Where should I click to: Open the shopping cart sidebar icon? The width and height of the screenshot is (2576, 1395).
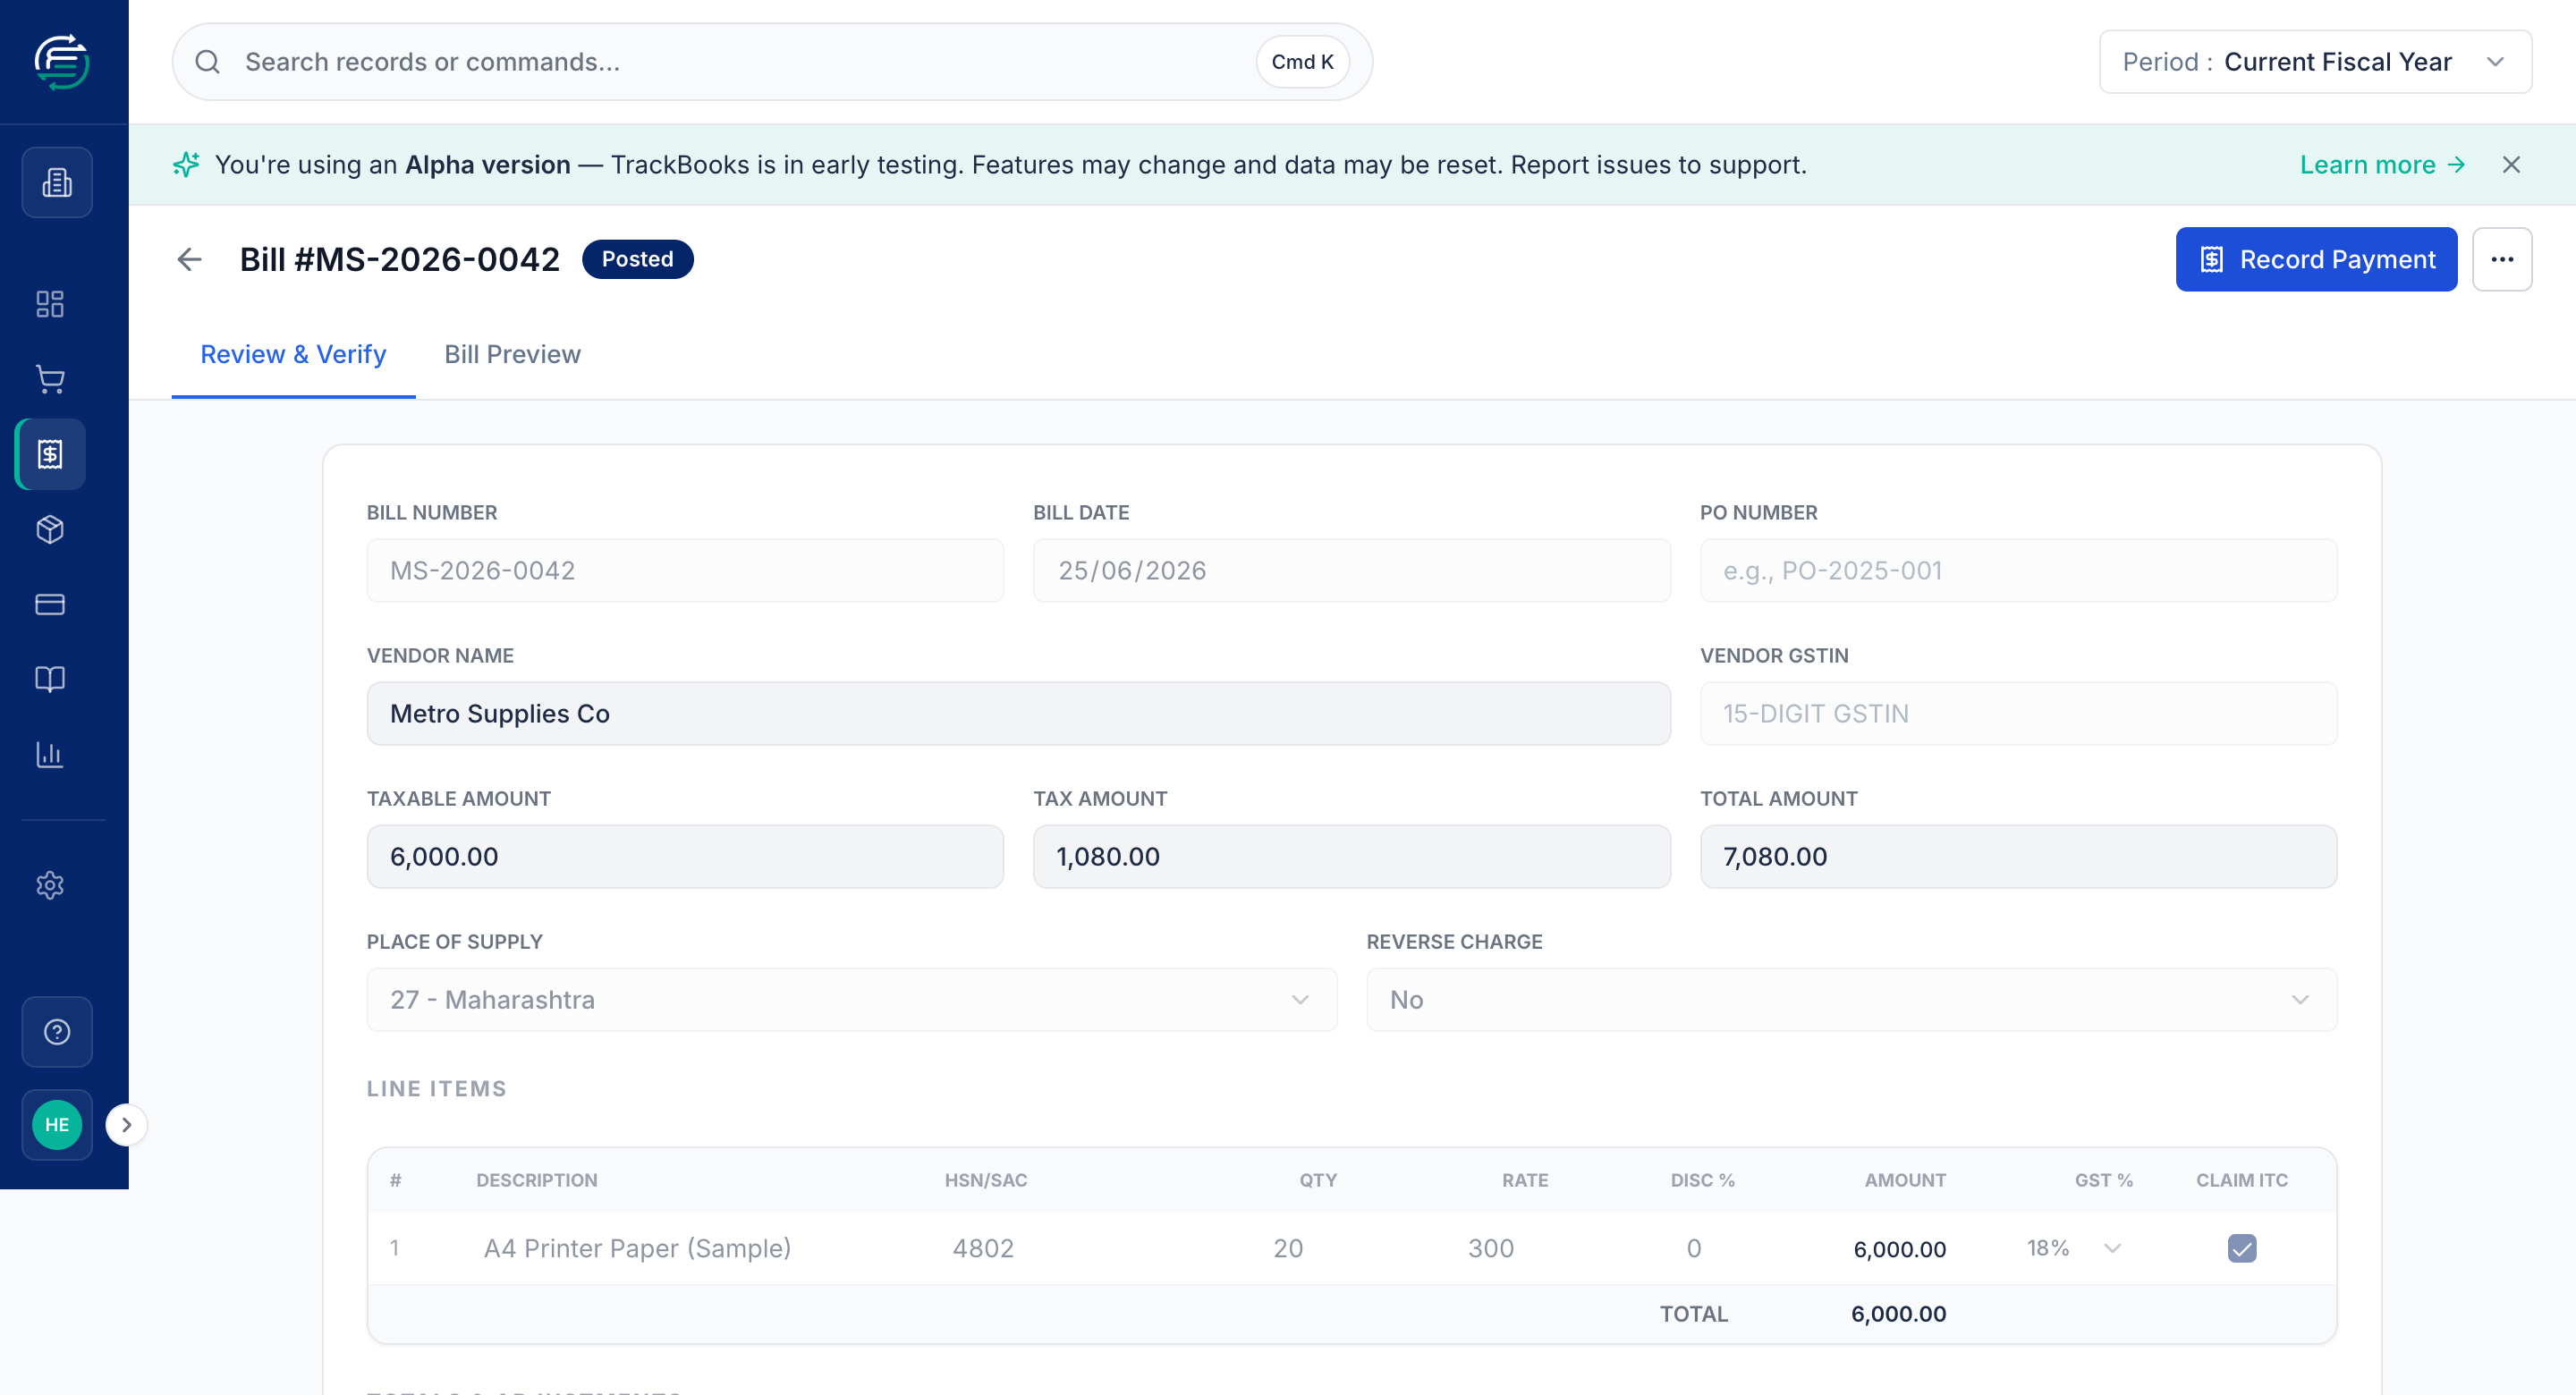[x=50, y=379]
